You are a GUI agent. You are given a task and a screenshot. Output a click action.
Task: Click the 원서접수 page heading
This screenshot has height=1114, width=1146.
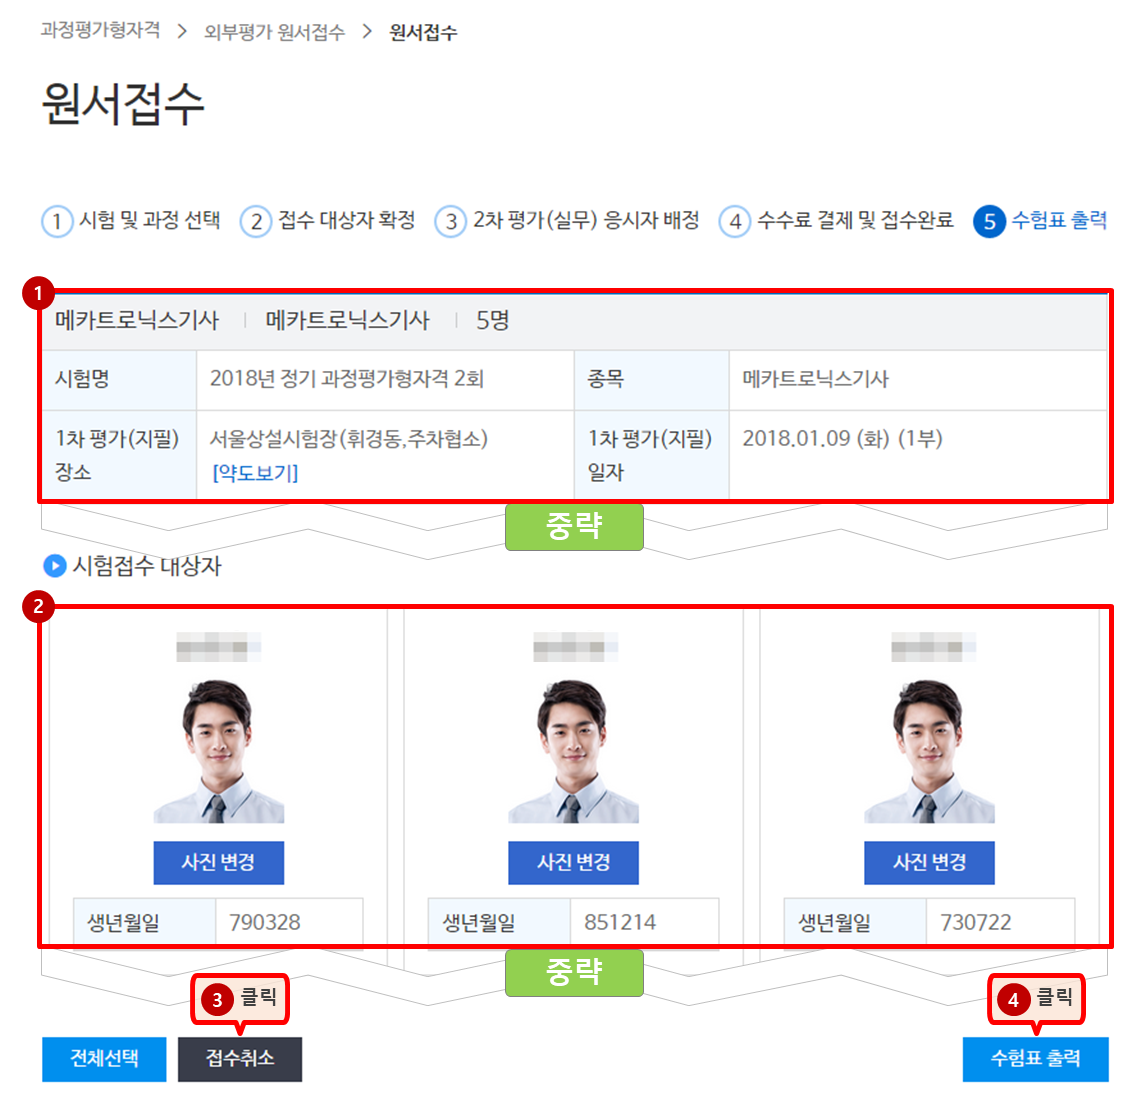tap(123, 103)
